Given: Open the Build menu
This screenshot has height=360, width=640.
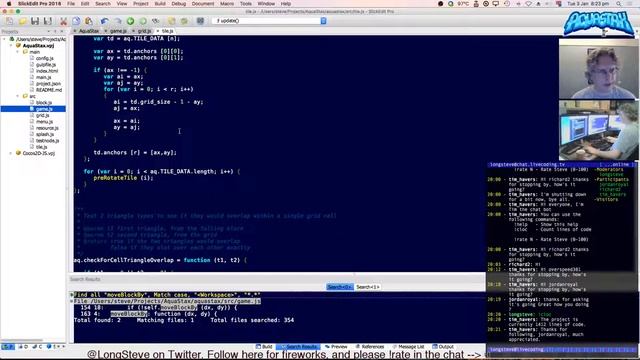Looking at the screenshot, I should pos(160,4).
